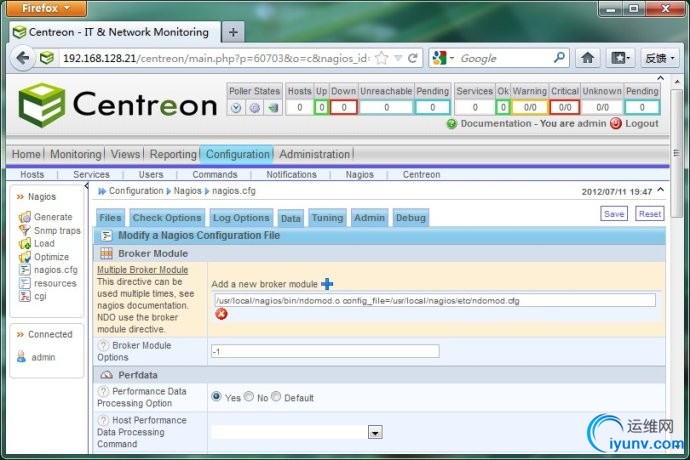Open the Views menu
The image size is (690, 460).
click(125, 154)
